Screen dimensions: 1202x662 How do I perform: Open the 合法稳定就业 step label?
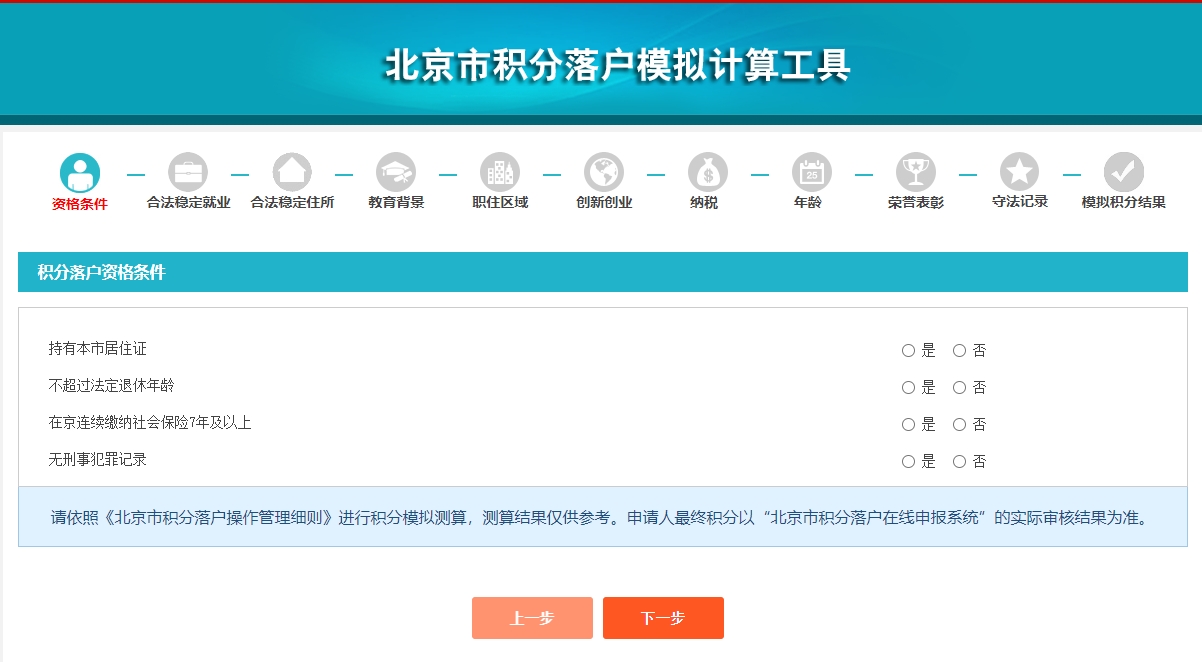[x=188, y=203]
